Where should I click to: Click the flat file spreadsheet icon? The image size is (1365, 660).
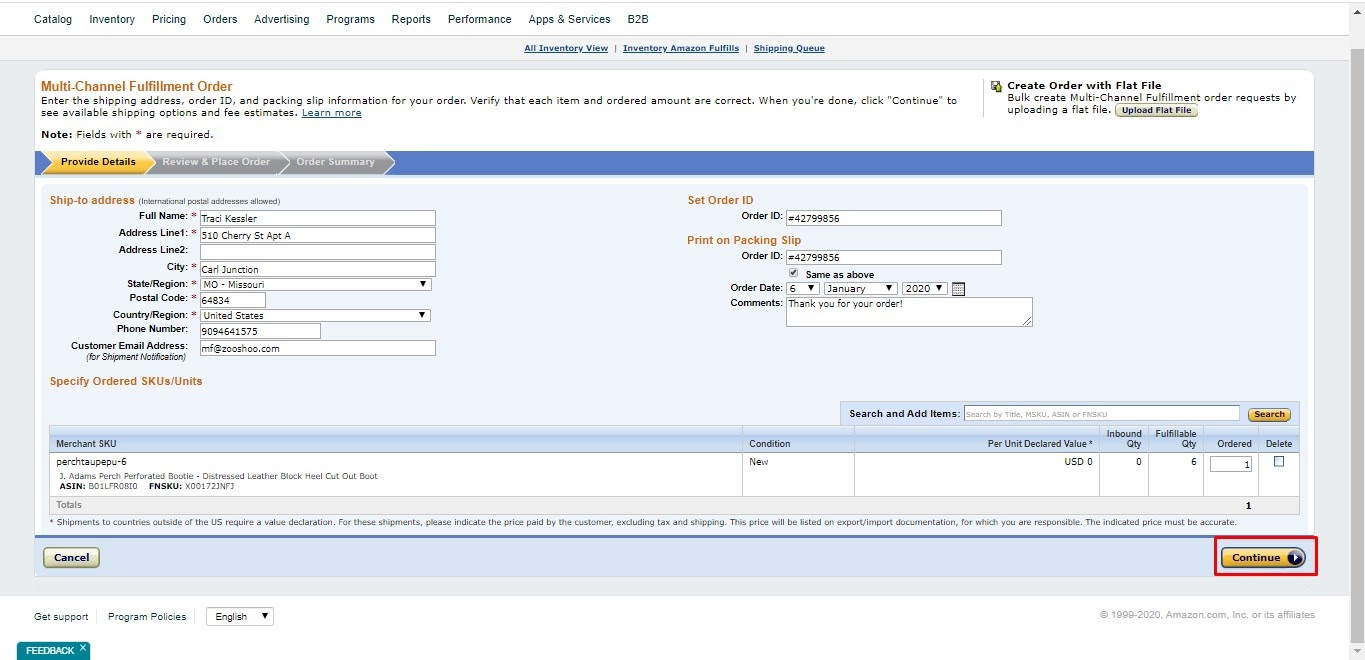[996, 86]
